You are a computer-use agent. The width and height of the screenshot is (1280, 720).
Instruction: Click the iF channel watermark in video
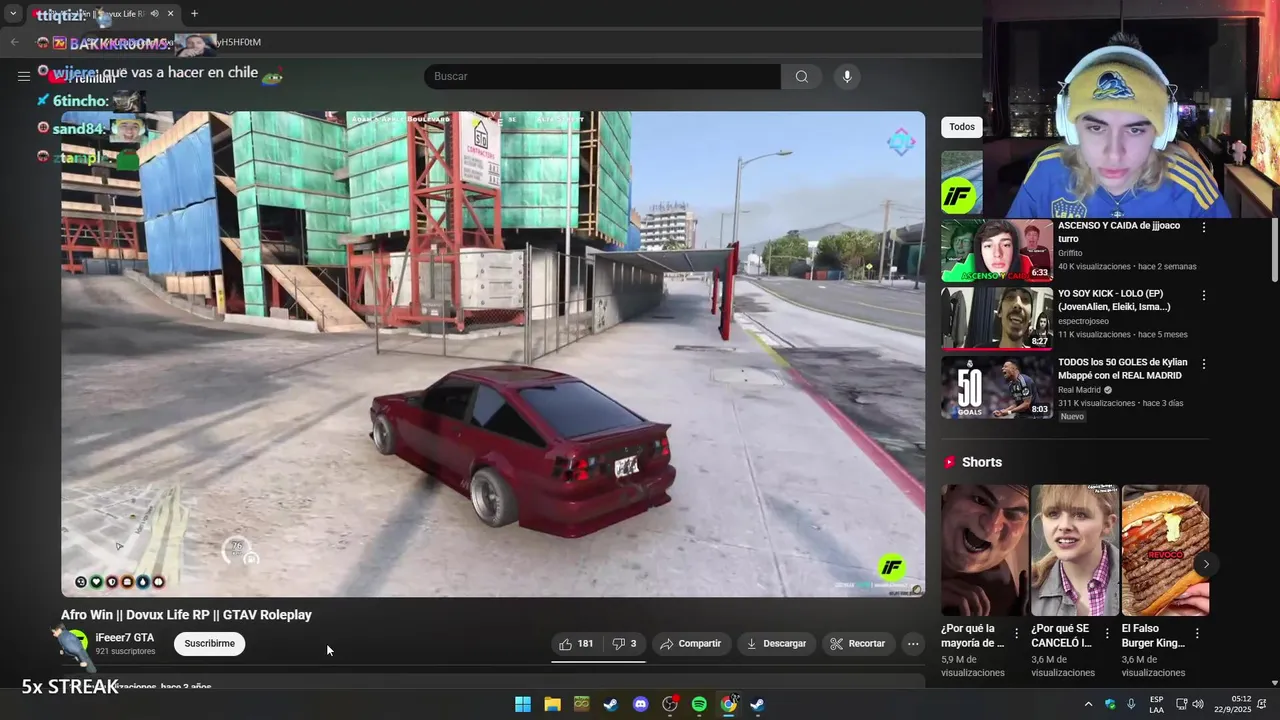891,568
